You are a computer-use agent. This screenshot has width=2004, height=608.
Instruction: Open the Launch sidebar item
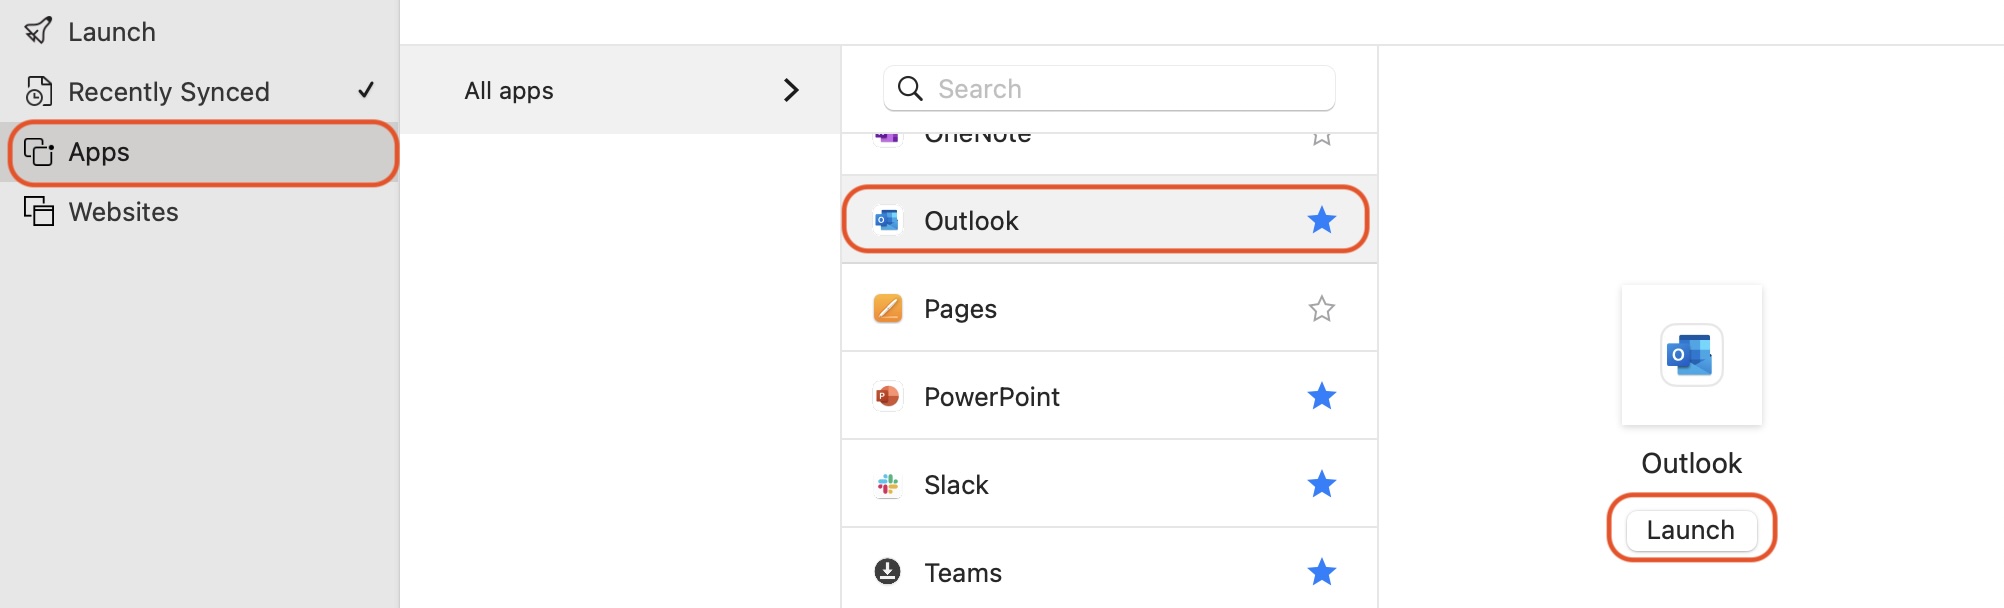coord(200,31)
